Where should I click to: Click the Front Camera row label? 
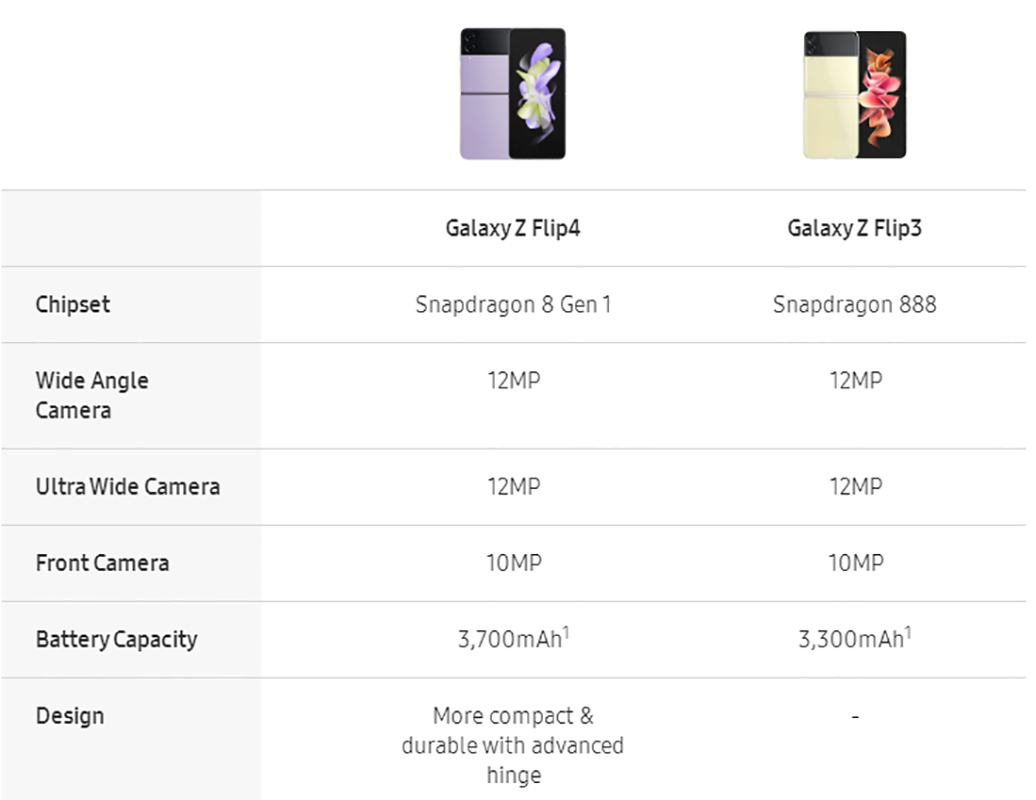coord(102,563)
